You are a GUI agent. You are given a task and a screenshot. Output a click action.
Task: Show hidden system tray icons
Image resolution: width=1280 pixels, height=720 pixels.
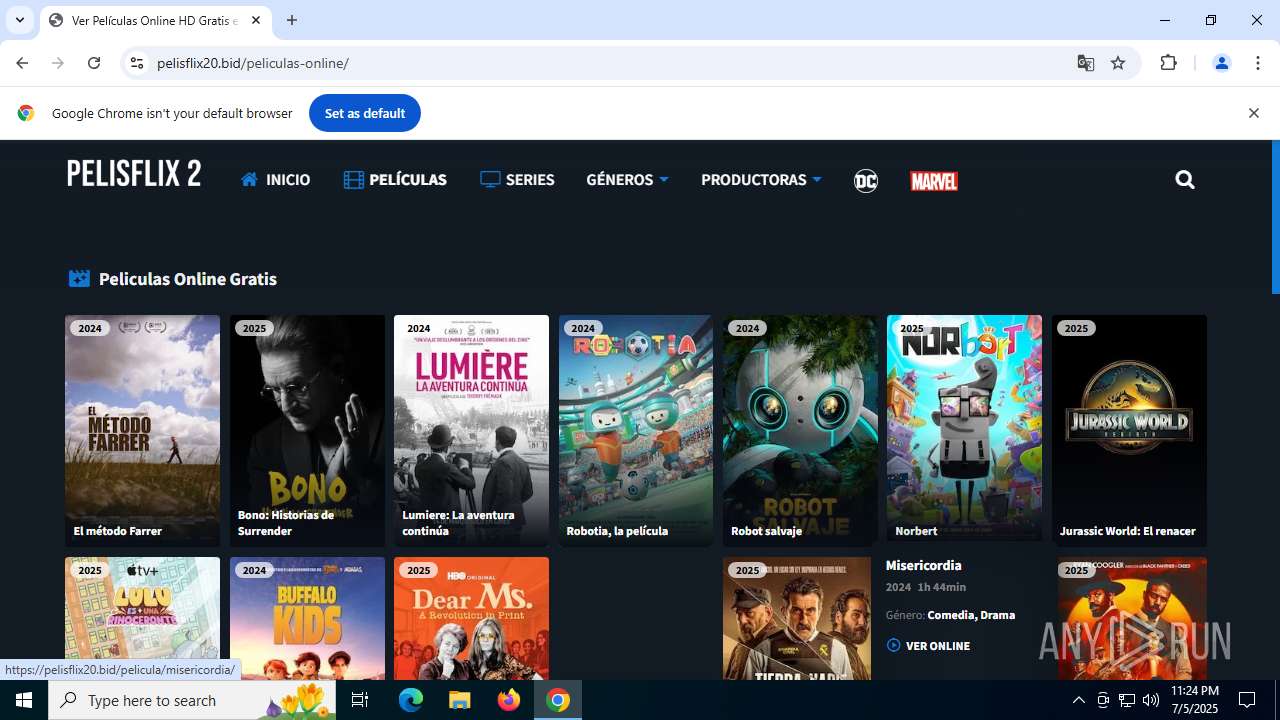pyautogui.click(x=1078, y=700)
